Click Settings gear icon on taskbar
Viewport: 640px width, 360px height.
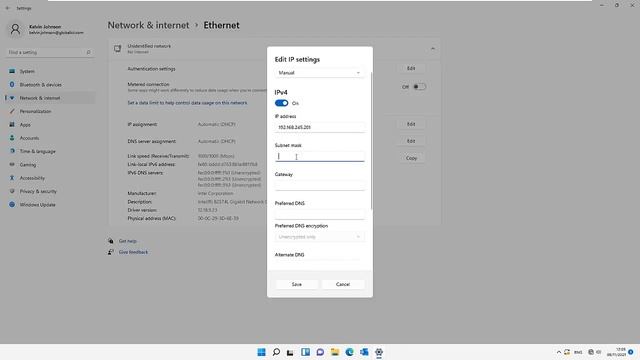pos(379,352)
